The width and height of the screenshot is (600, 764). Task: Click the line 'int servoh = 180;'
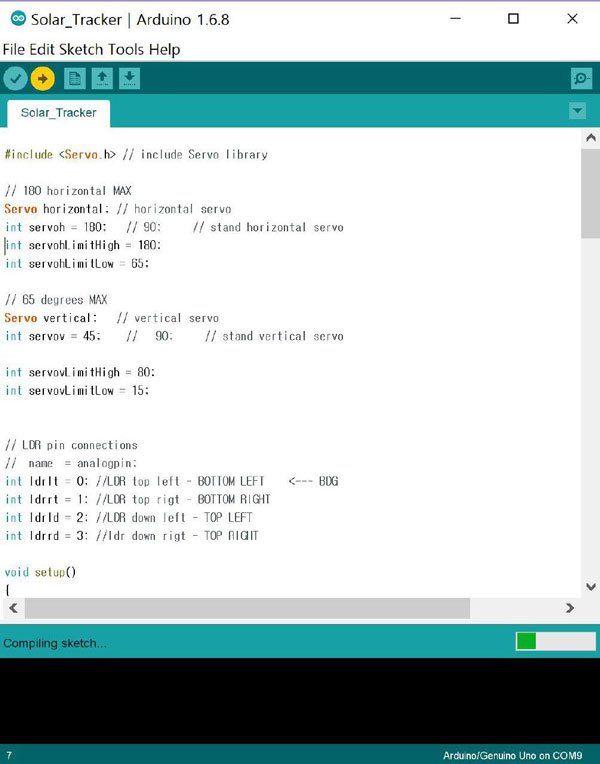point(56,227)
